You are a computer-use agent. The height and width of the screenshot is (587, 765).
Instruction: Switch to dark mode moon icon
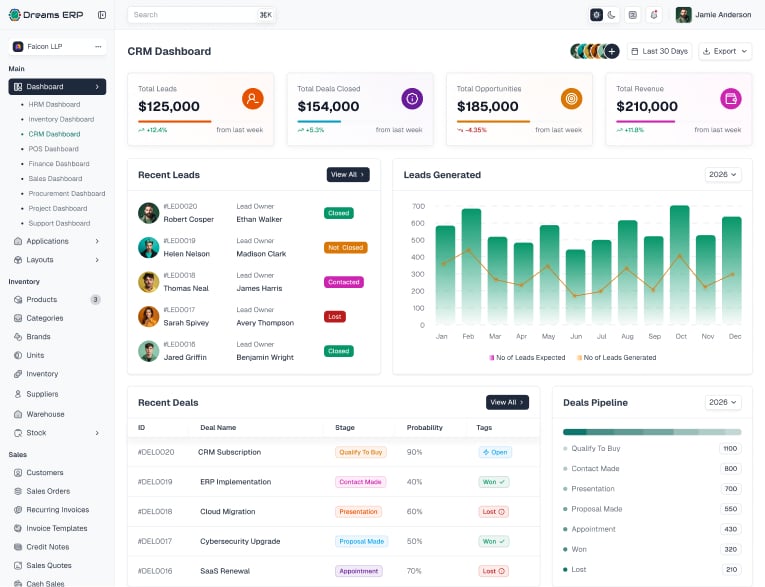point(611,15)
